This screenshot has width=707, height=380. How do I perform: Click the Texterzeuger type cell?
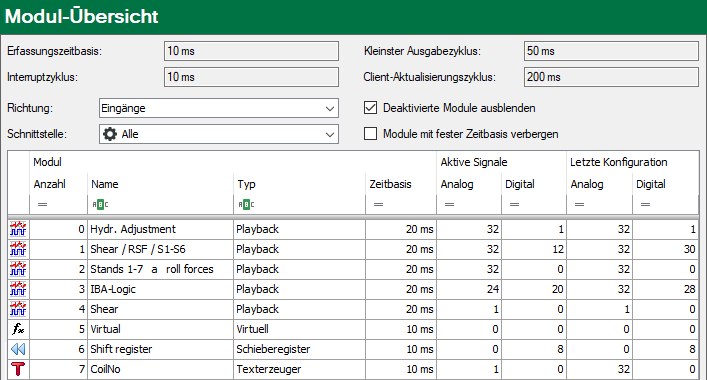pyautogui.click(x=300, y=369)
